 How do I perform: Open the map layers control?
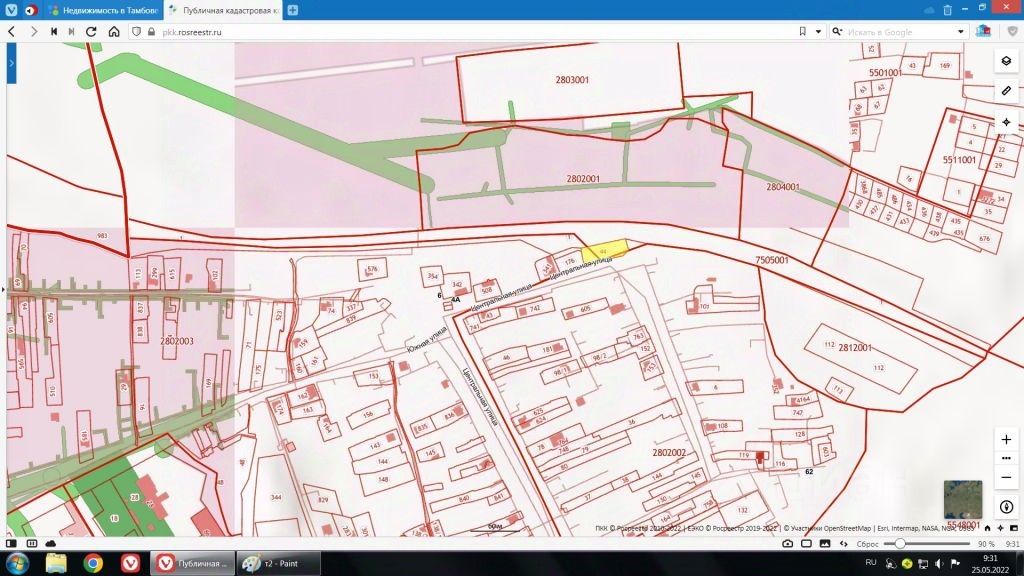click(1006, 61)
